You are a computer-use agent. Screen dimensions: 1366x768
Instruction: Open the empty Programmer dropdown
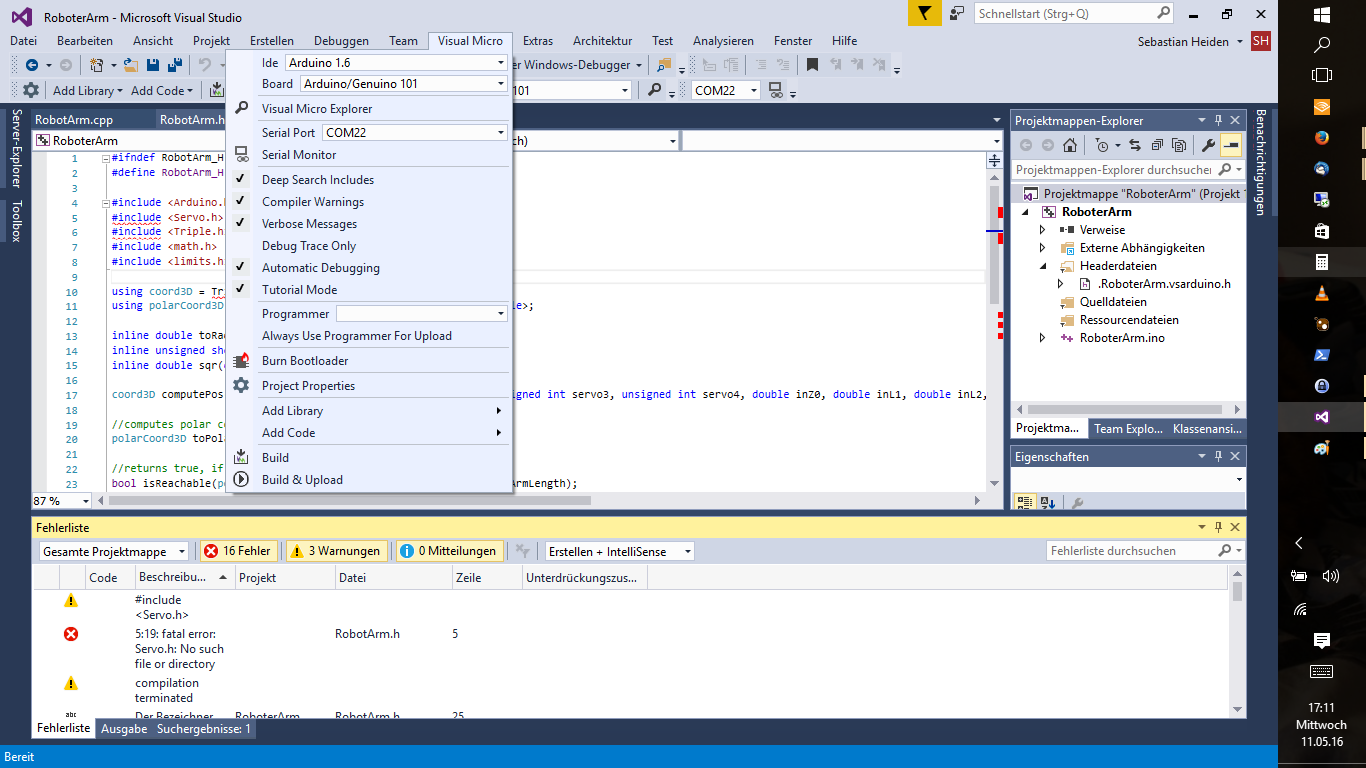coord(421,314)
